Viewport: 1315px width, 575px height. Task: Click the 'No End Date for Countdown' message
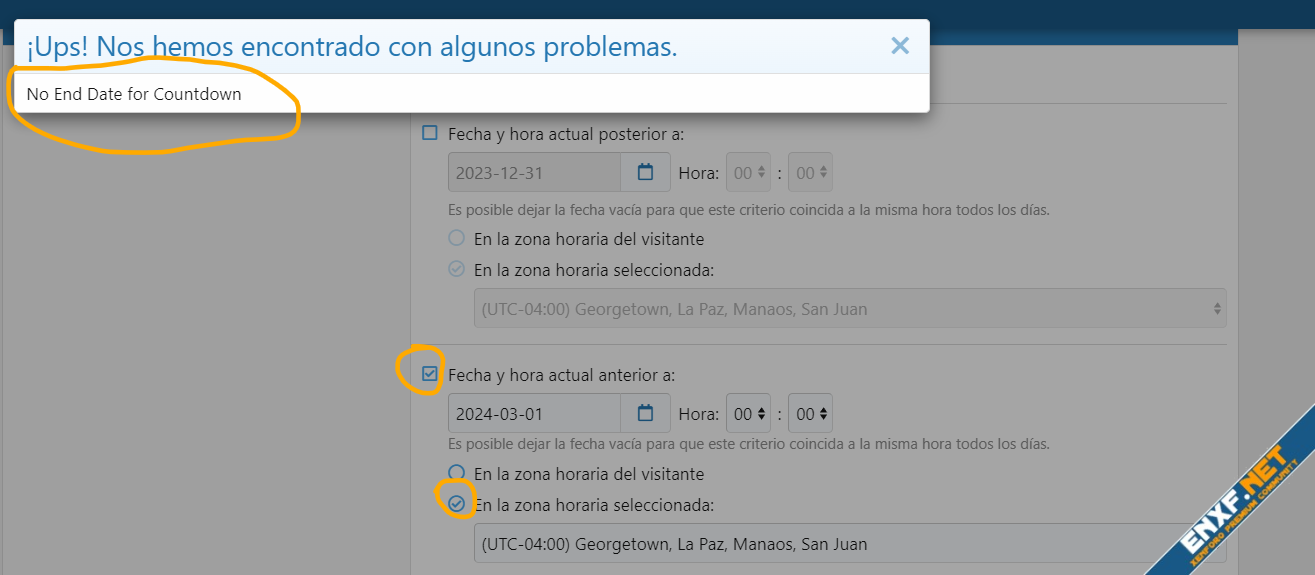coord(134,94)
